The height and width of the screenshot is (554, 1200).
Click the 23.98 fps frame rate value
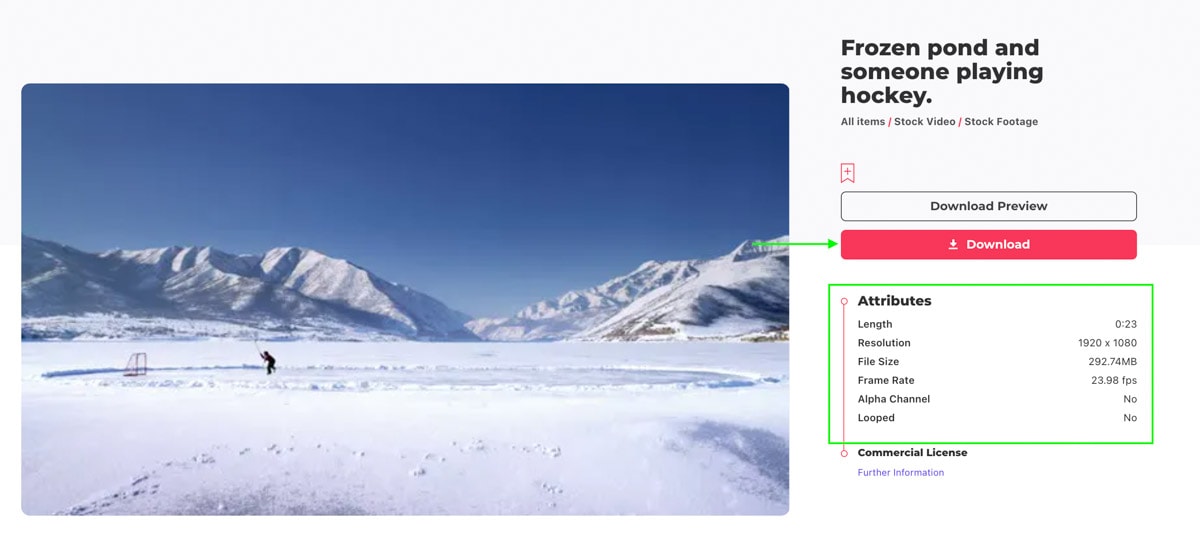[1113, 381]
